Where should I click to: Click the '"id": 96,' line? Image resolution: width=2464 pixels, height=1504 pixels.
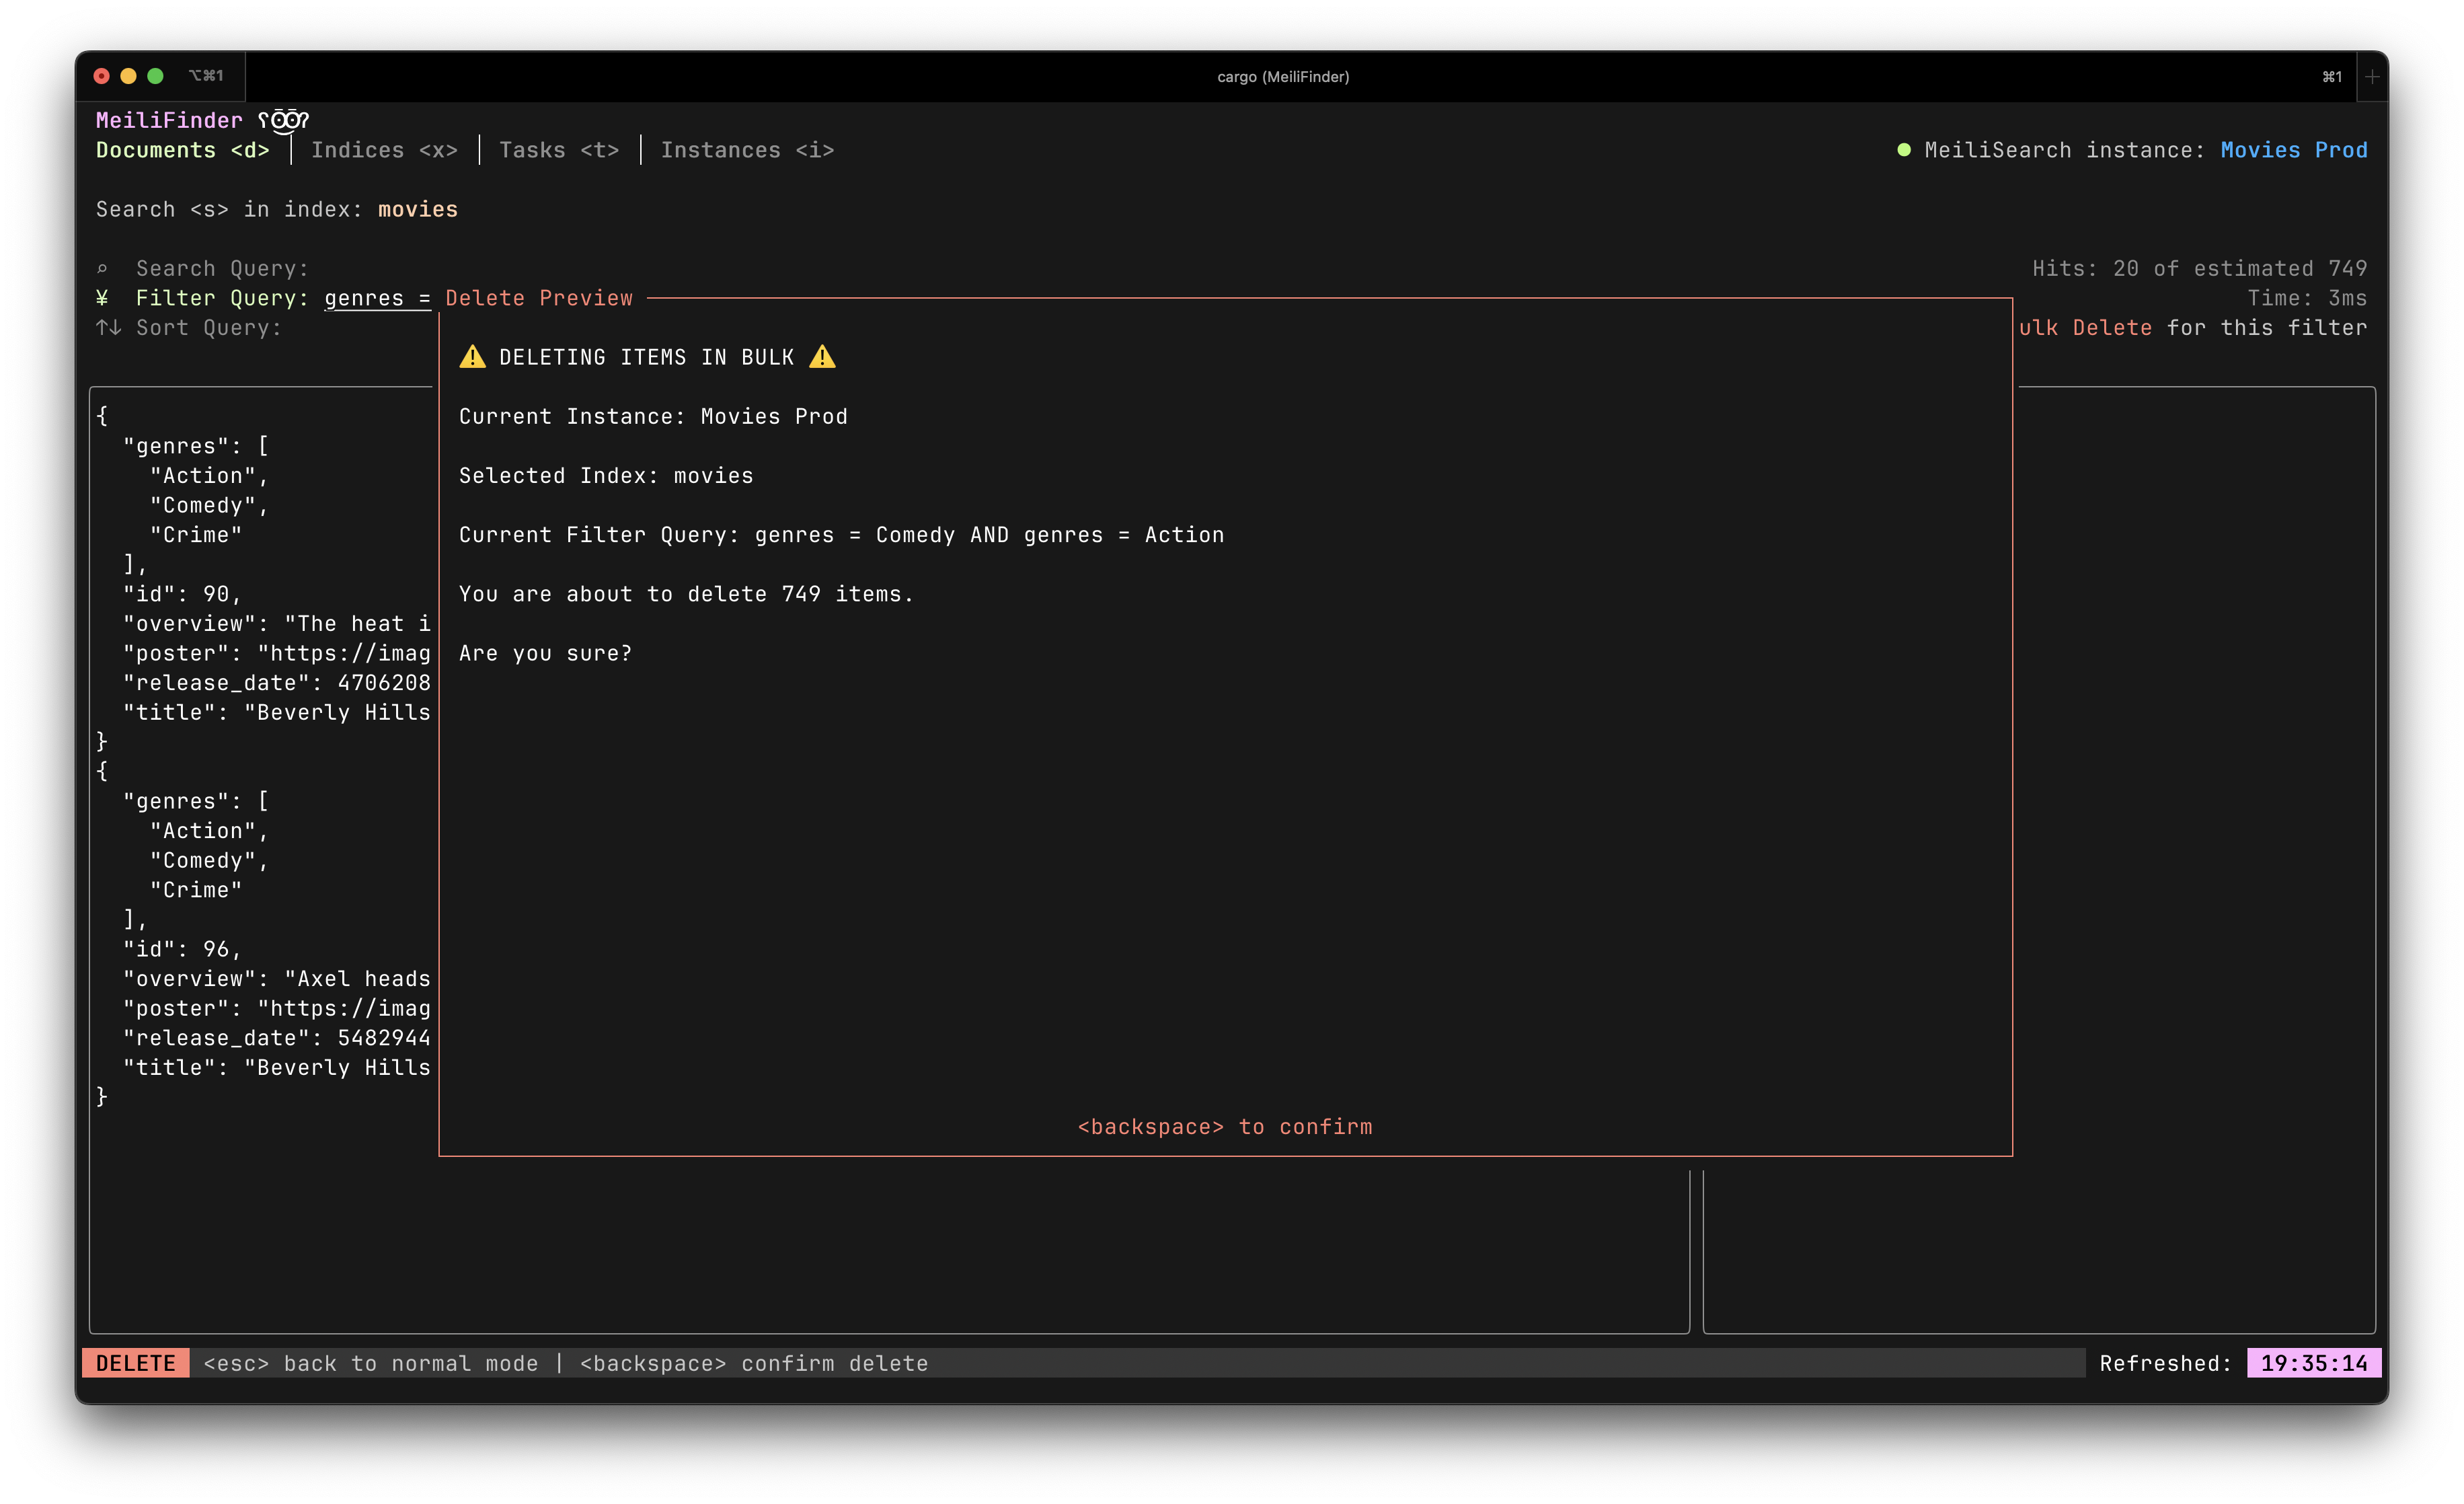pos(182,949)
